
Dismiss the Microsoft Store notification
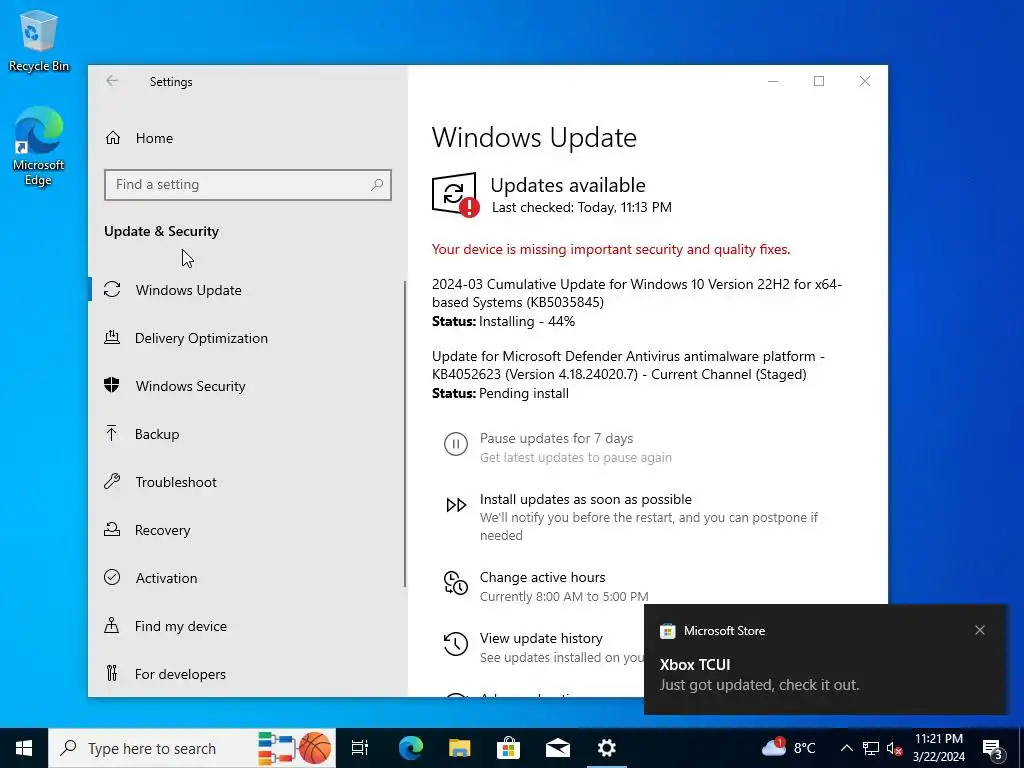coord(980,630)
